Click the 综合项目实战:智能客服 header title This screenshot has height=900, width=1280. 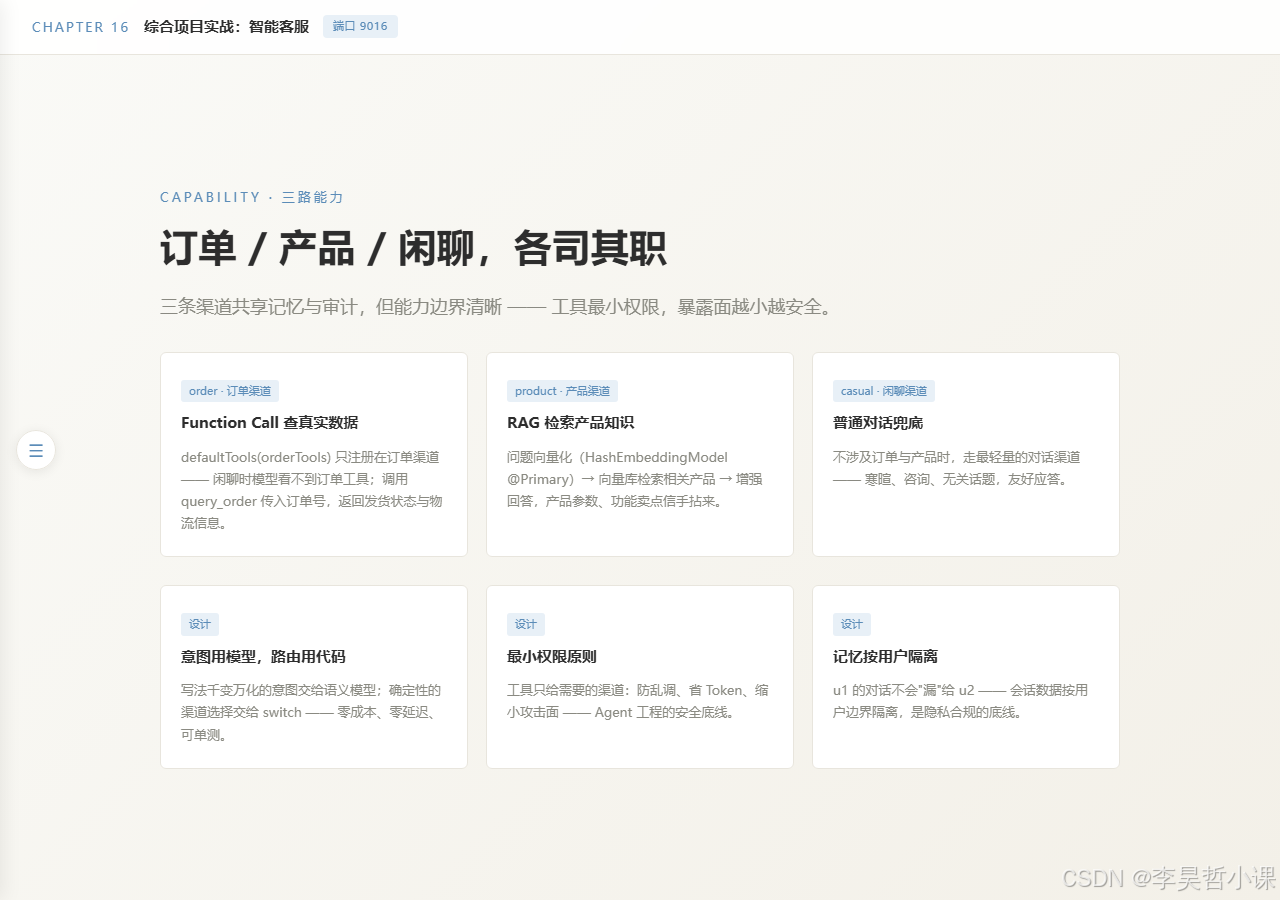click(x=226, y=27)
